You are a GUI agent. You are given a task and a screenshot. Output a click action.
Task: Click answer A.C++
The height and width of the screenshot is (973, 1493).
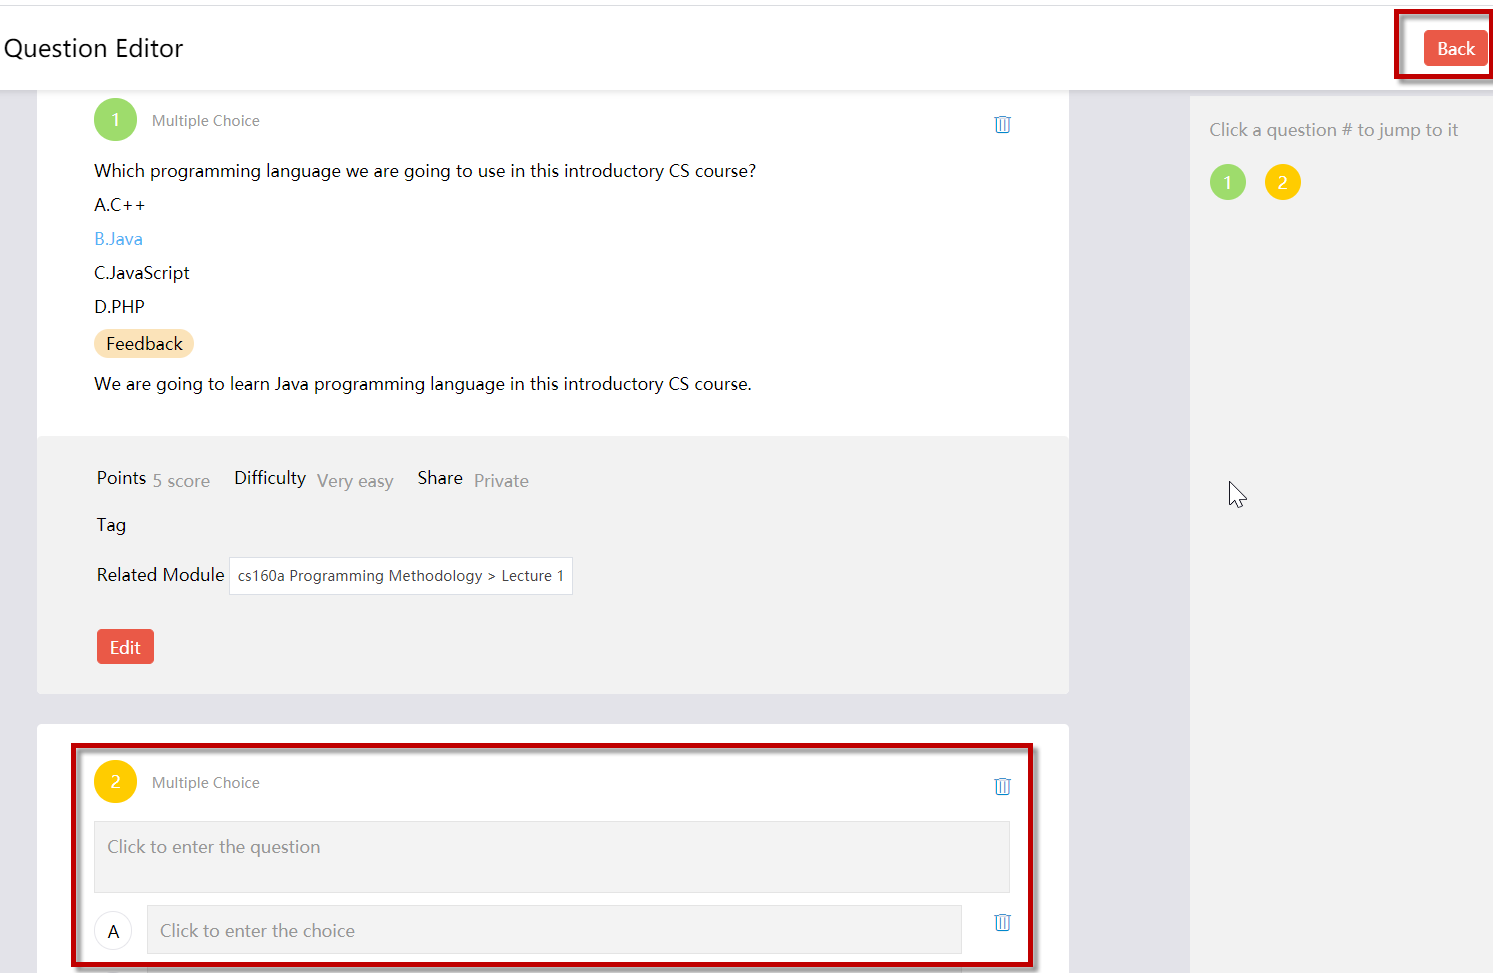pos(119,205)
